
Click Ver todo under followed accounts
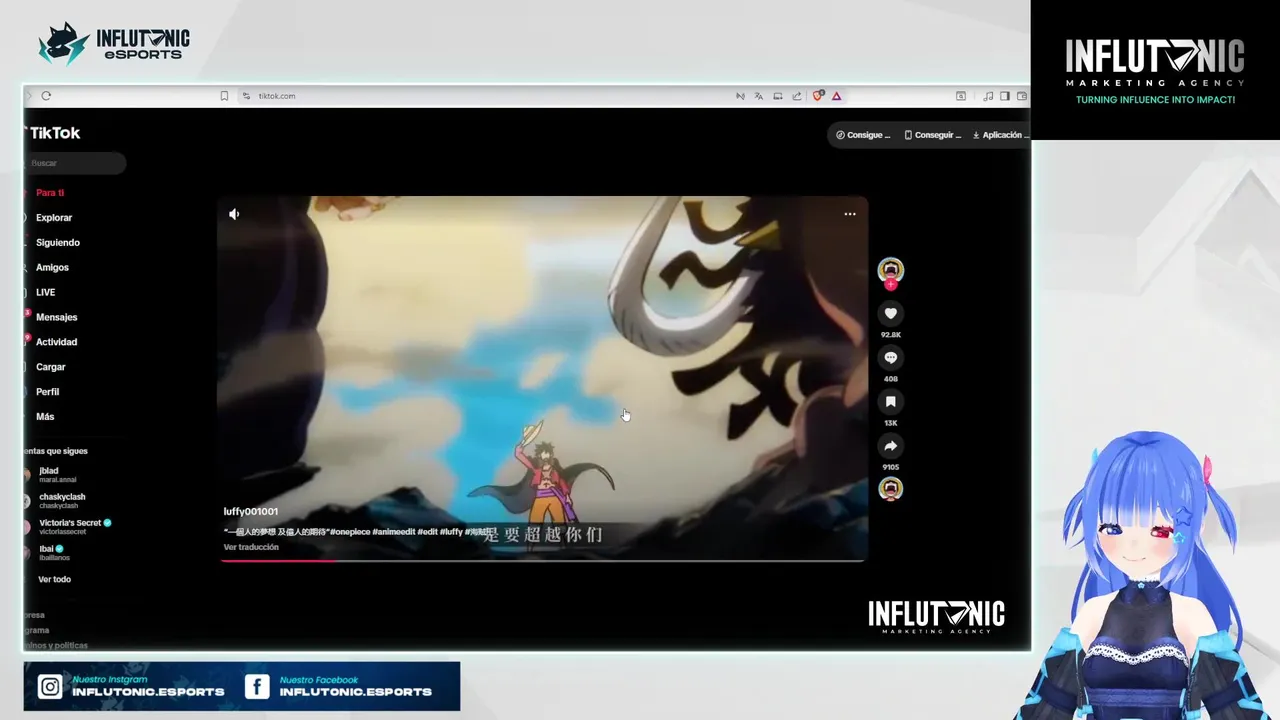(x=54, y=579)
